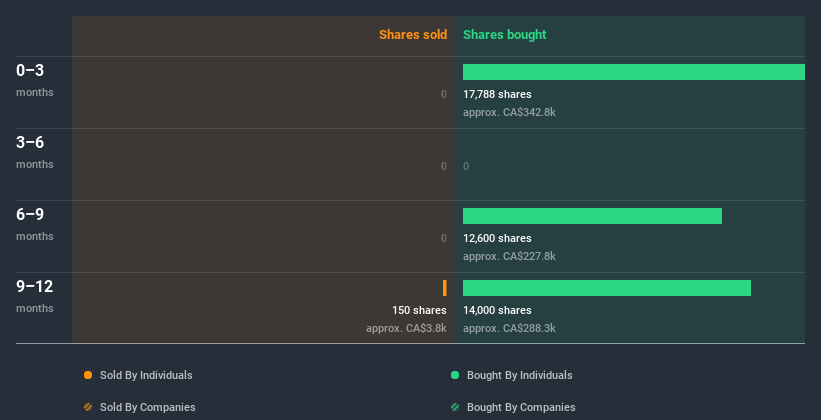Select the 6–9 months green bought bar
The width and height of the screenshot is (821, 420).
592,216
